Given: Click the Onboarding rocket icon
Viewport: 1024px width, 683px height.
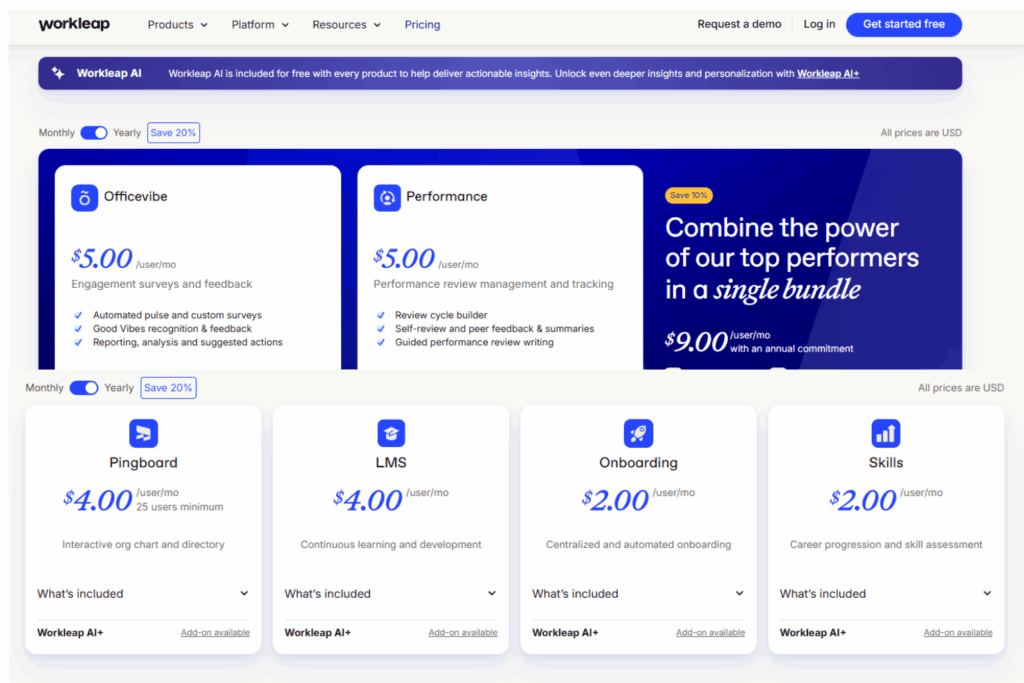Looking at the screenshot, I should [638, 432].
